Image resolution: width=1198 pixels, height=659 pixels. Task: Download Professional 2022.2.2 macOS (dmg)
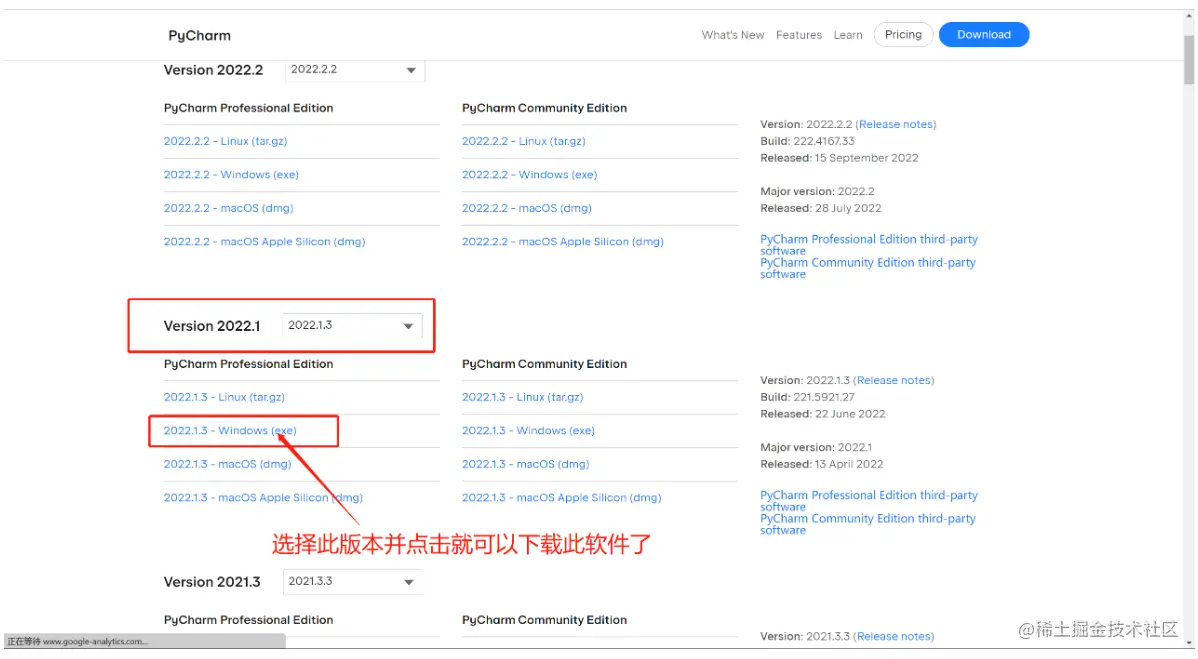(228, 208)
